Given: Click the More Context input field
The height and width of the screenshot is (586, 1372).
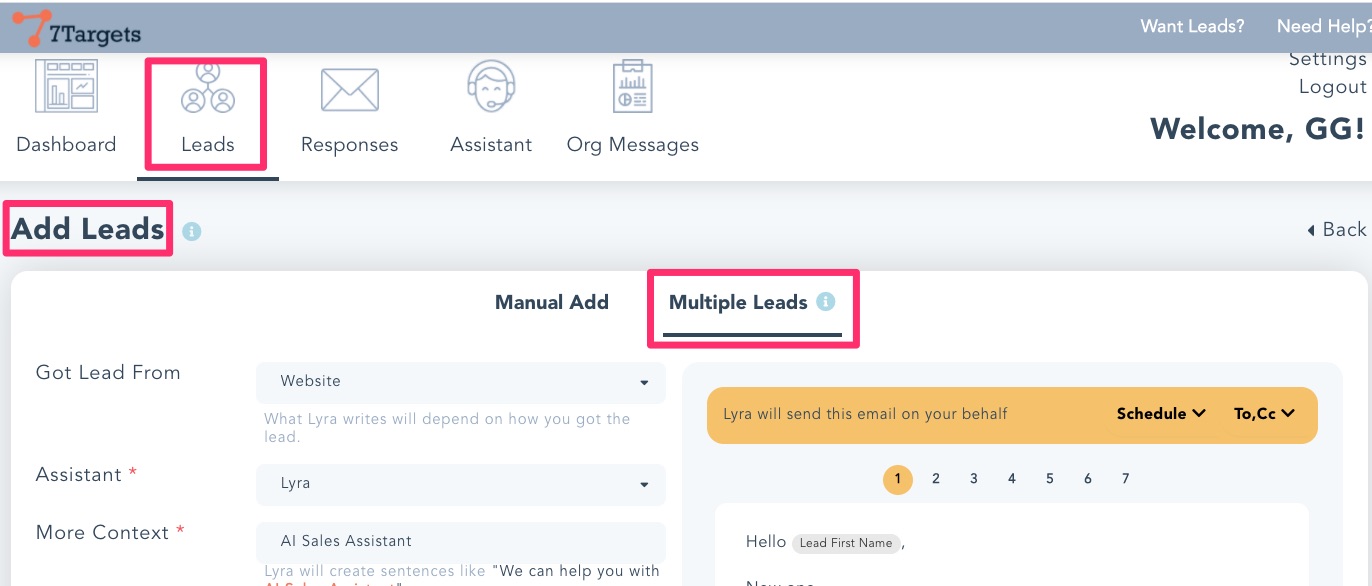Looking at the screenshot, I should 460,541.
